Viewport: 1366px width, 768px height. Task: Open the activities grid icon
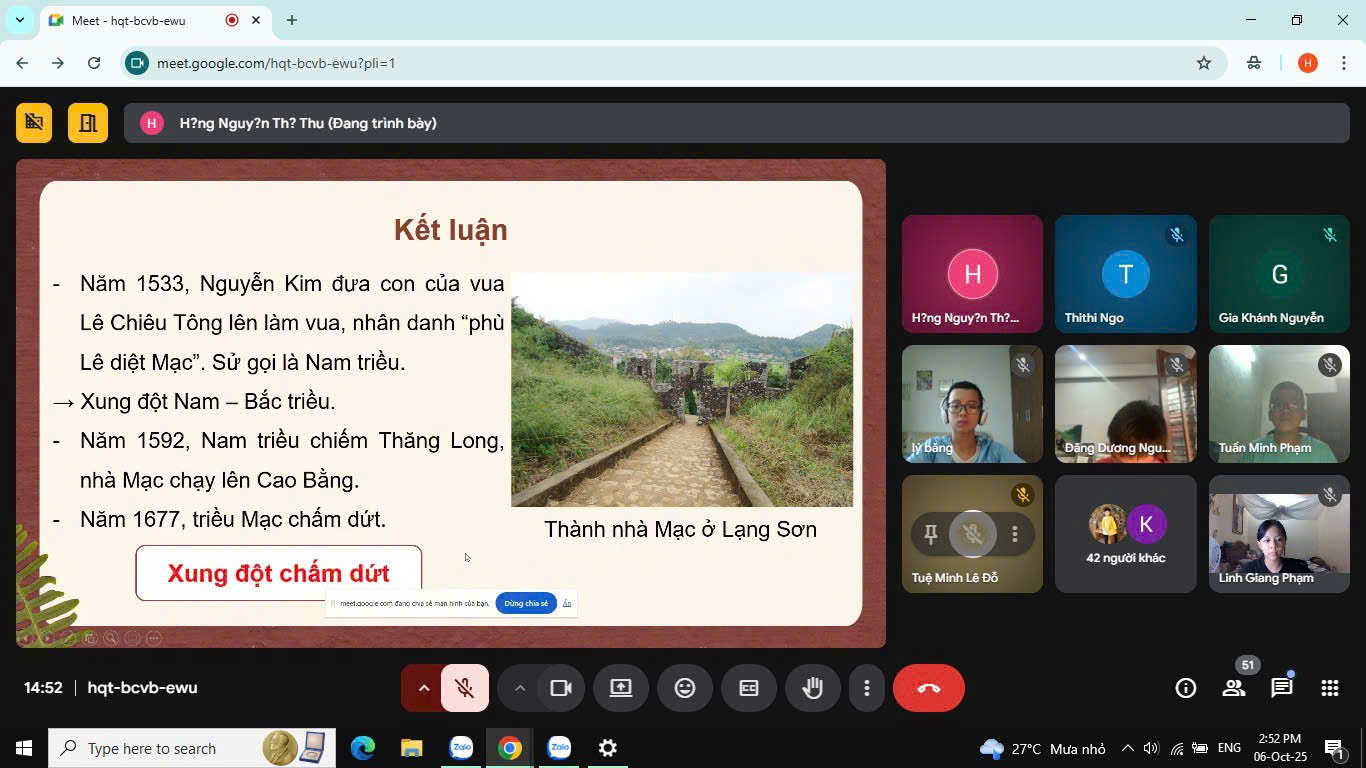pyautogui.click(x=1329, y=688)
